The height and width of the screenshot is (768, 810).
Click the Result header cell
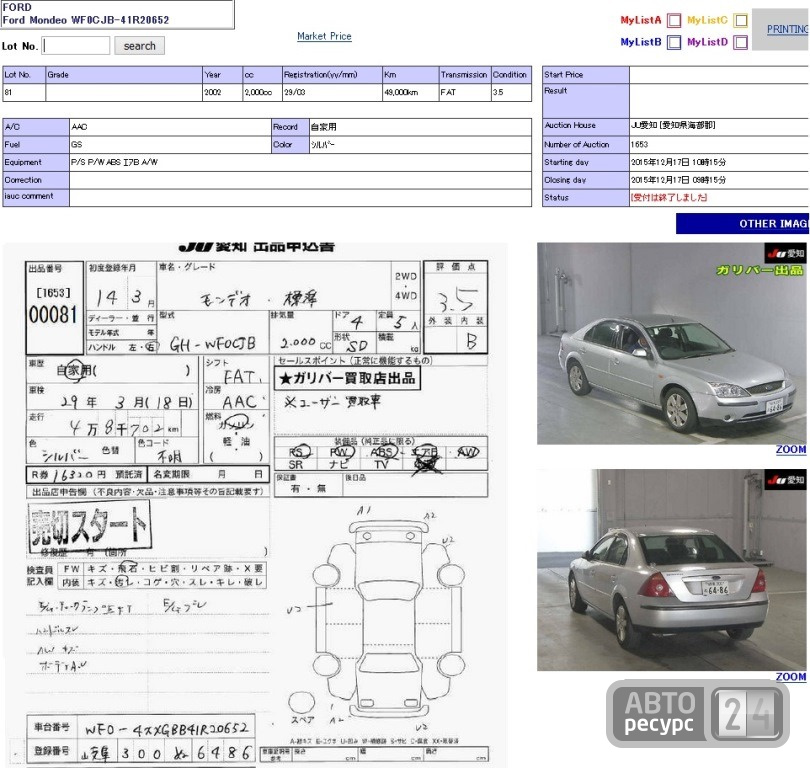tap(586, 100)
